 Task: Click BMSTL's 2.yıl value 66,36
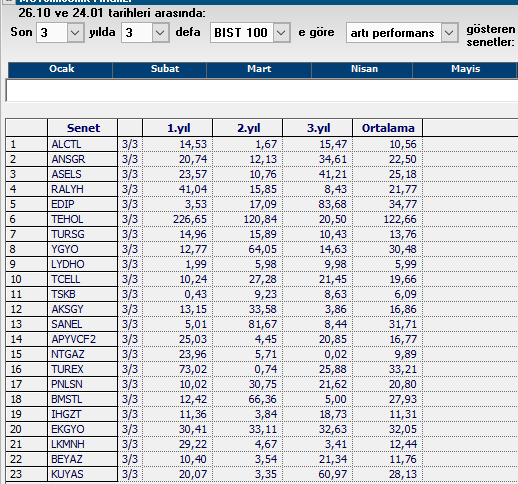tap(262, 399)
